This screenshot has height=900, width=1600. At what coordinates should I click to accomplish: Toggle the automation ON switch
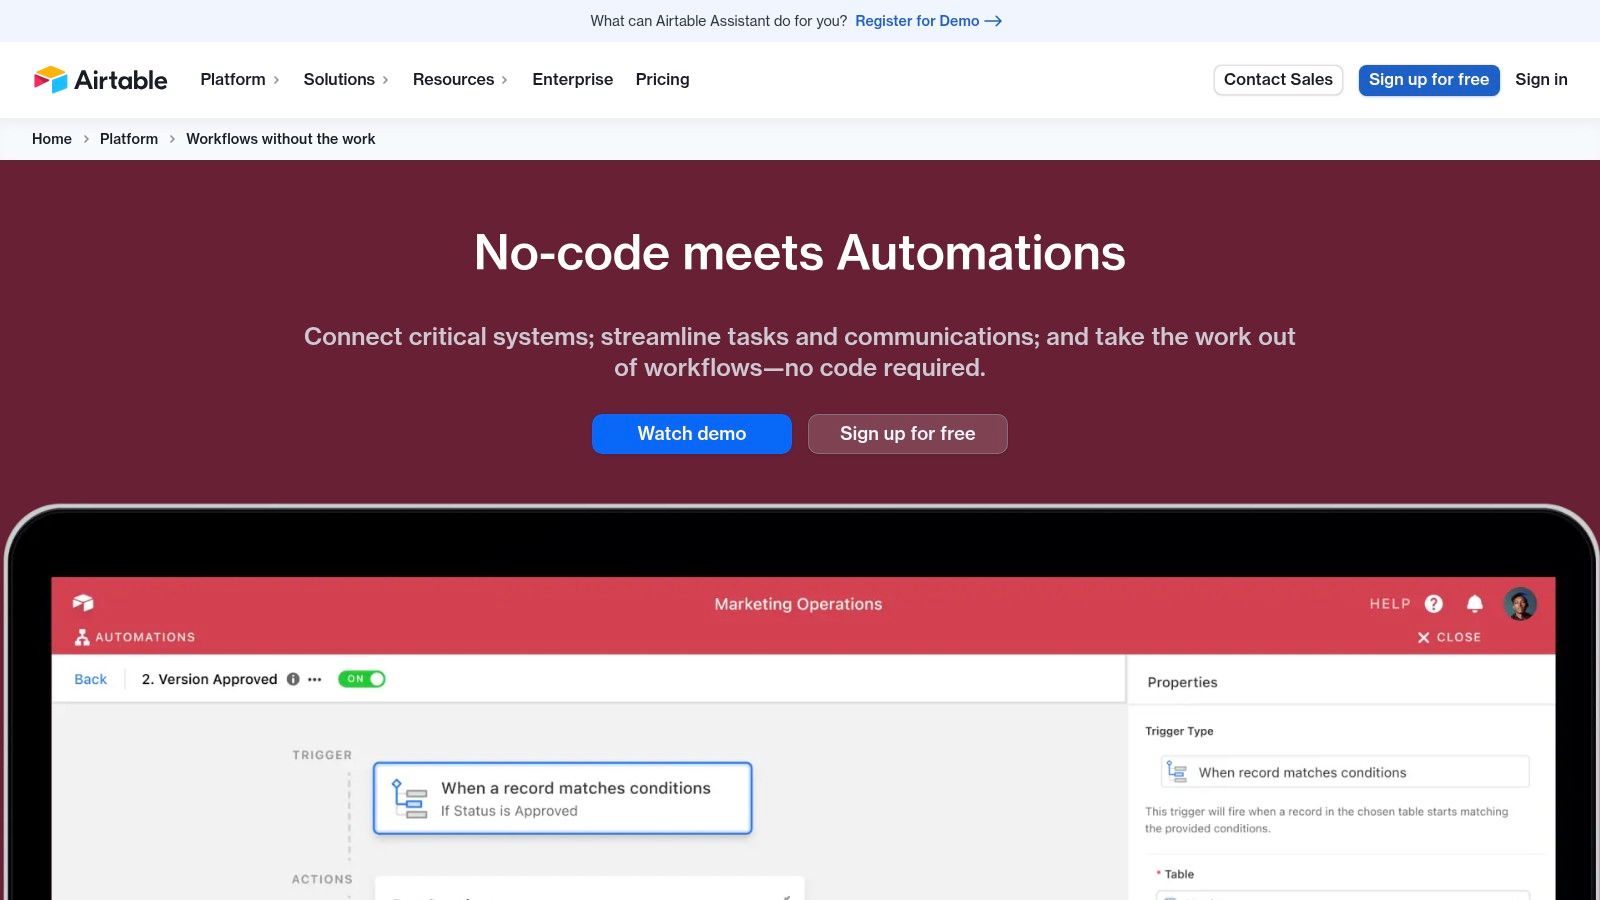pyautogui.click(x=362, y=679)
